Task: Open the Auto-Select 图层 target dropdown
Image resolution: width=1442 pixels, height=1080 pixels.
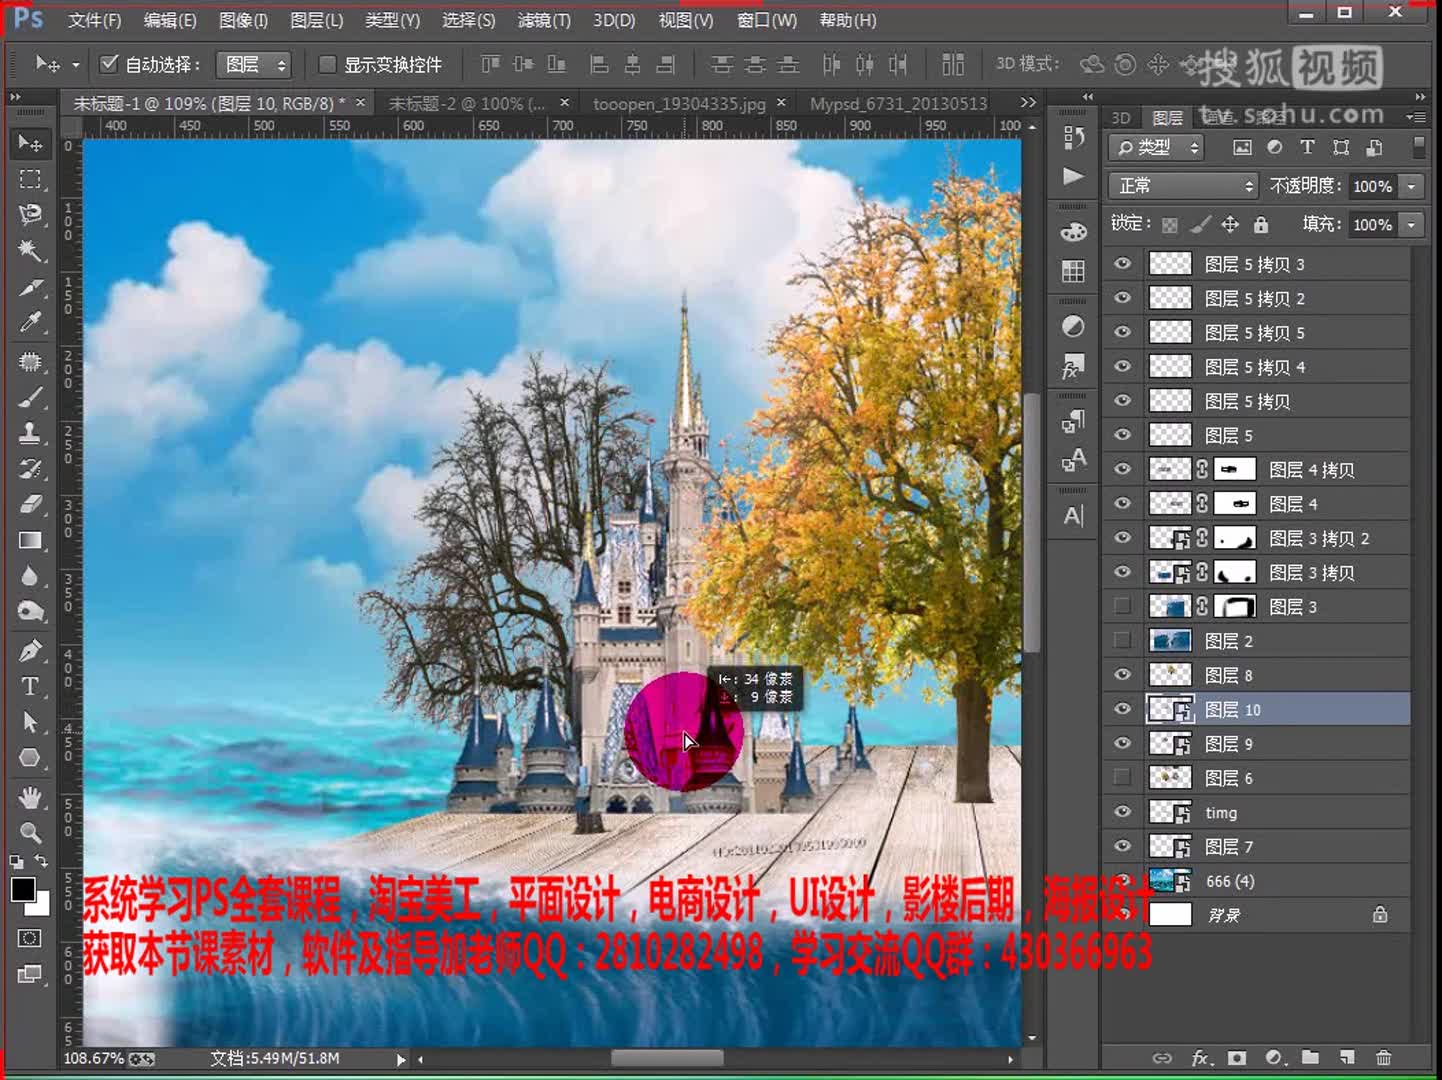Action: click(256, 65)
